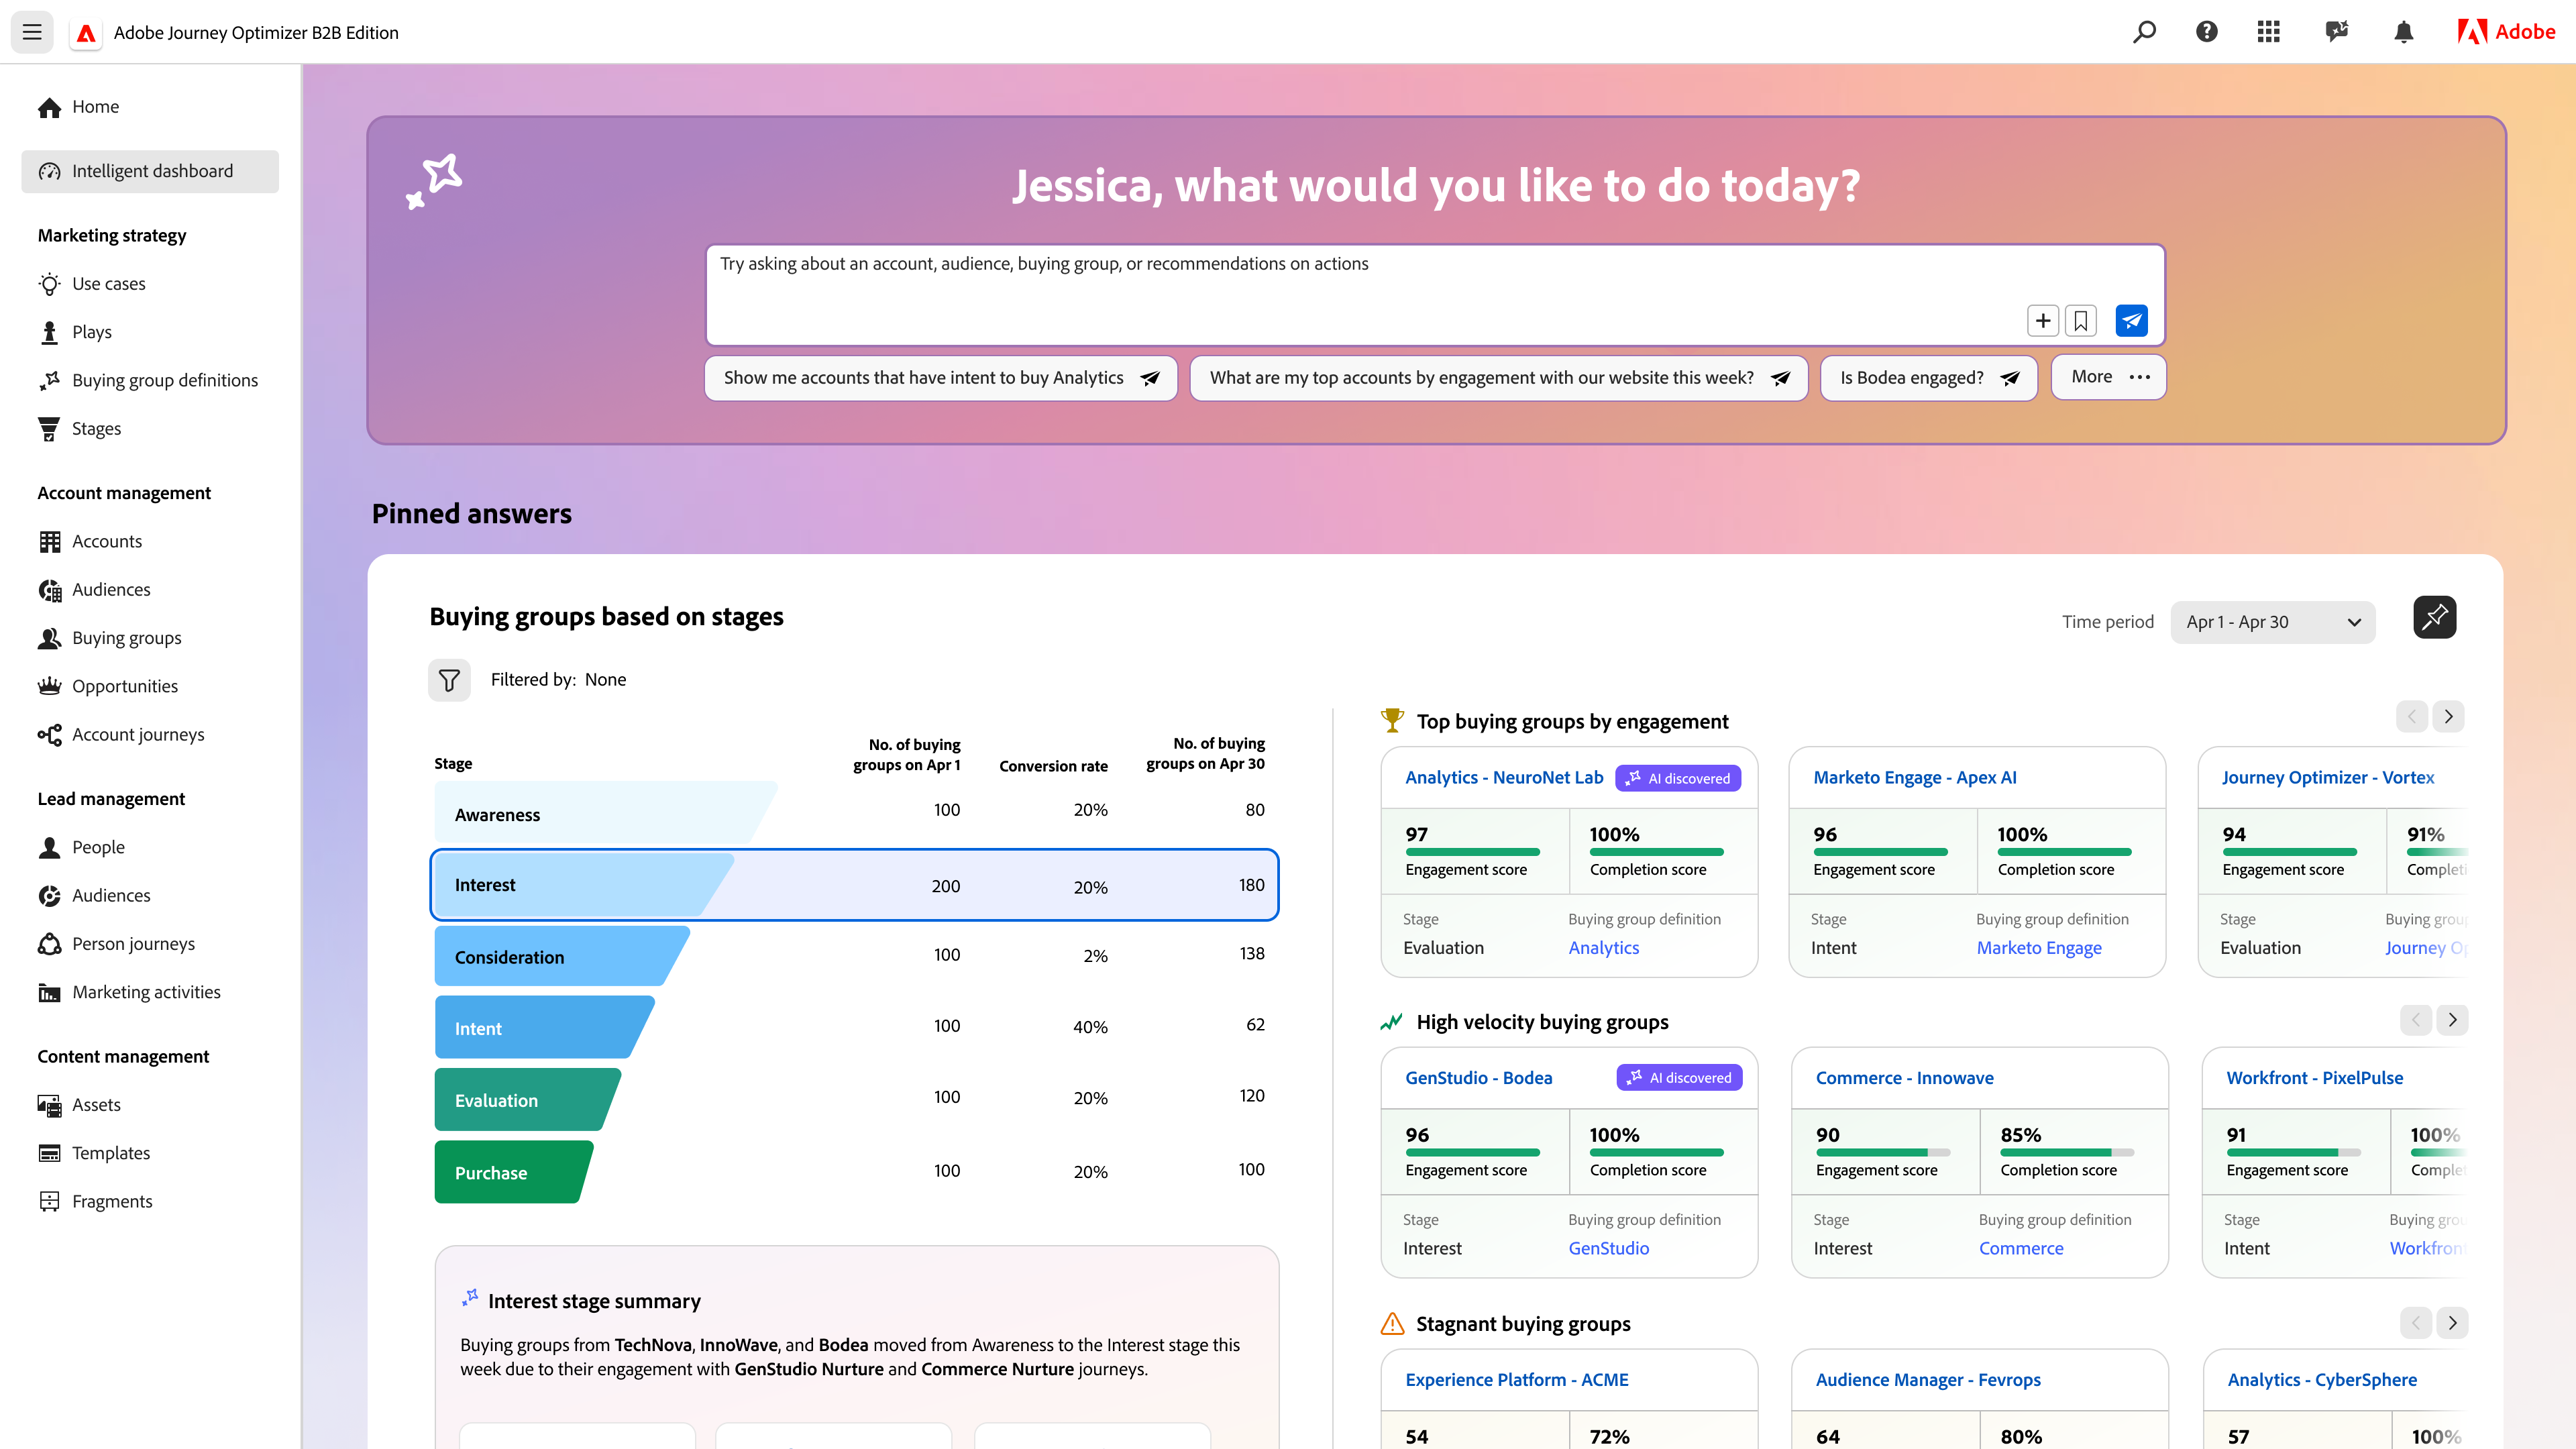Open the hamburger navigation menu
This screenshot has height=1449, width=2576.
(32, 32)
